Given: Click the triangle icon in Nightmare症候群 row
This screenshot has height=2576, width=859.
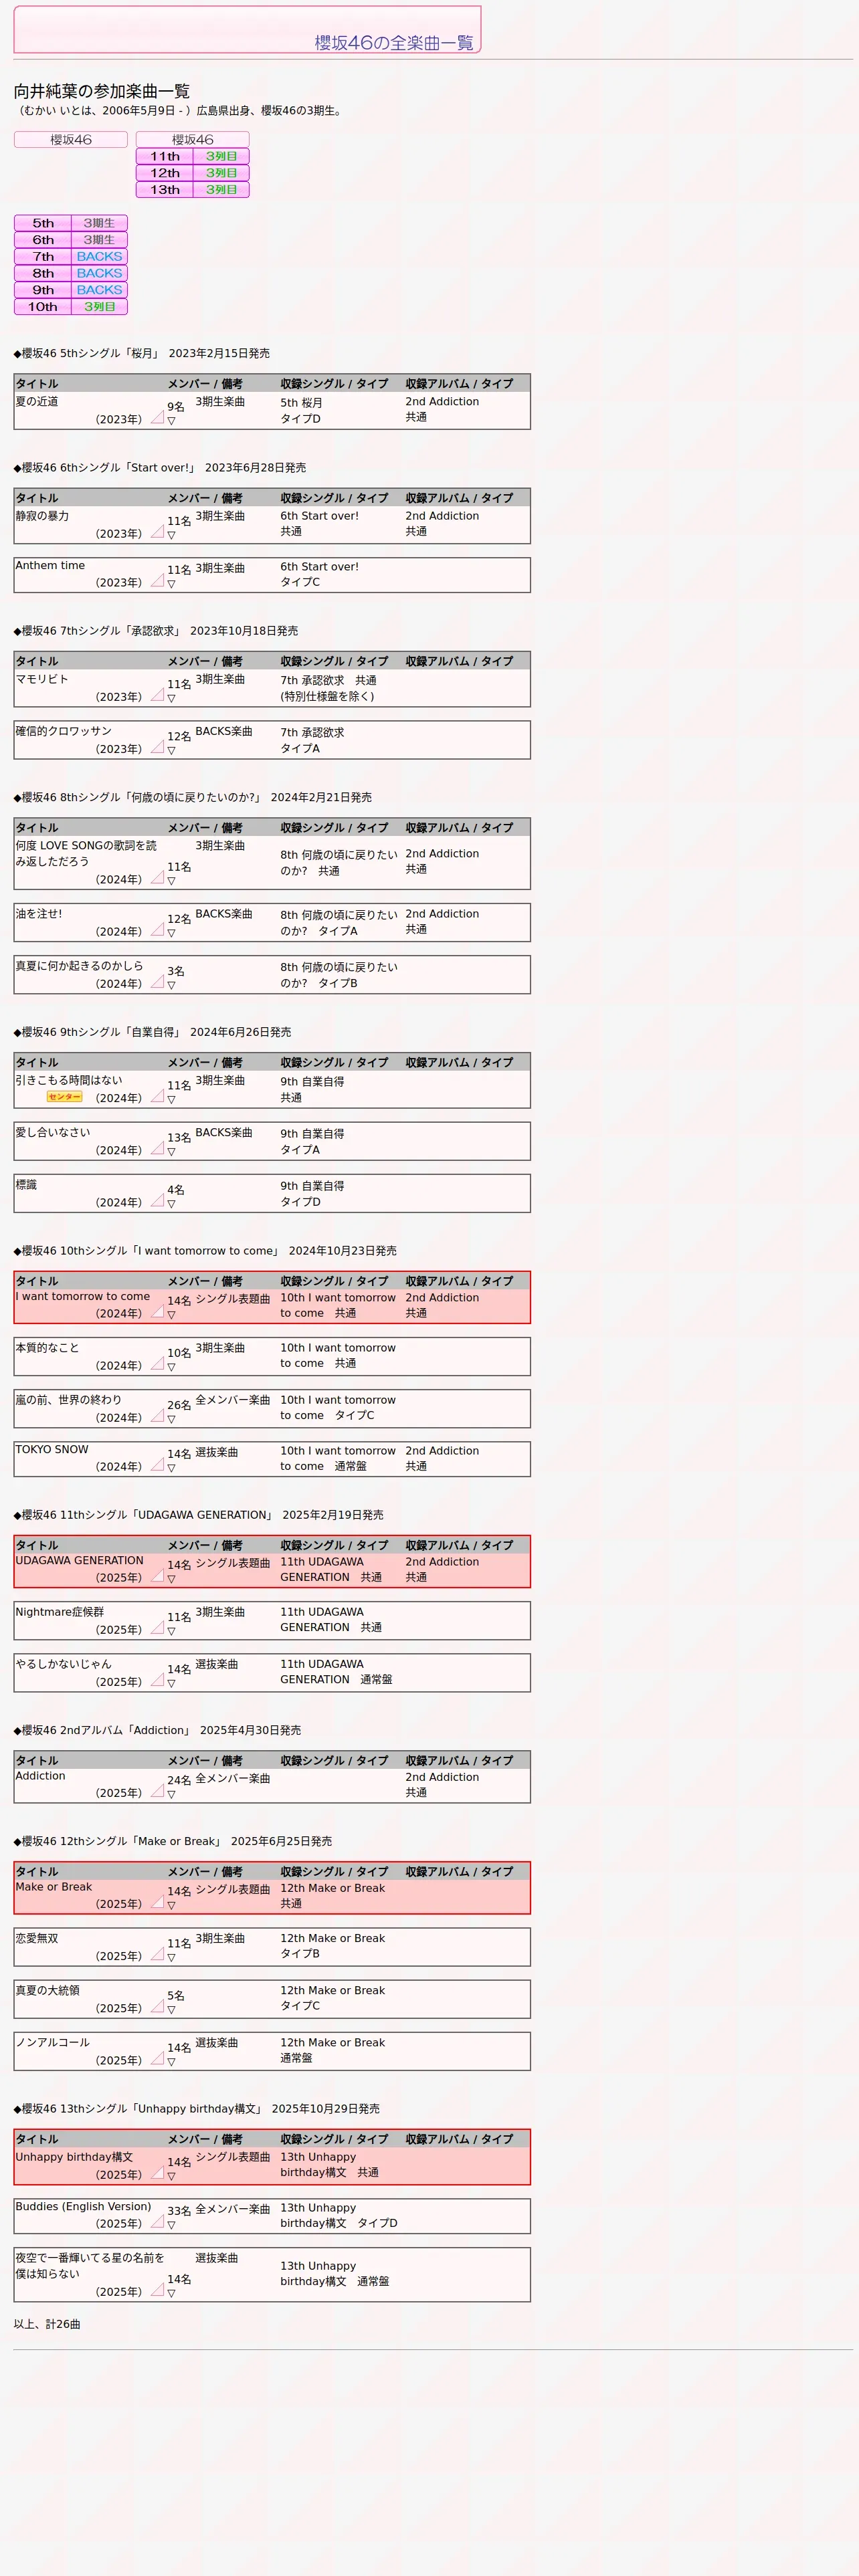Looking at the screenshot, I should [157, 1628].
